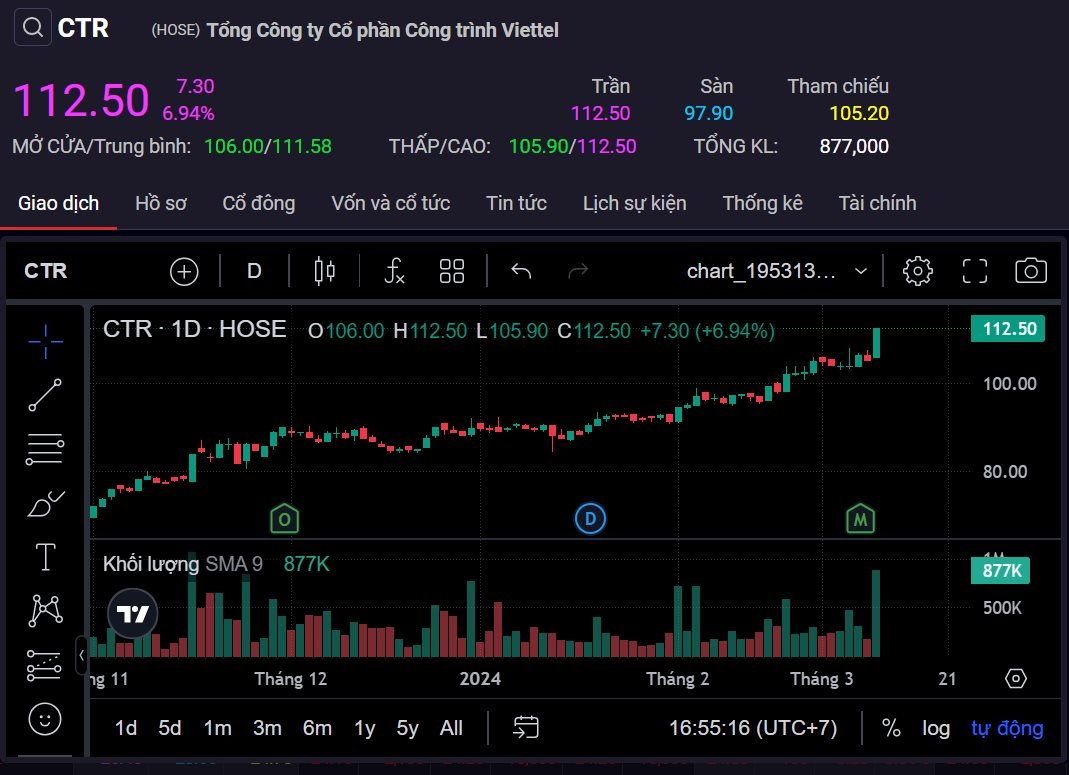Image resolution: width=1069 pixels, height=775 pixels.
Task: Open the Tài chính tab
Action: pos(877,203)
